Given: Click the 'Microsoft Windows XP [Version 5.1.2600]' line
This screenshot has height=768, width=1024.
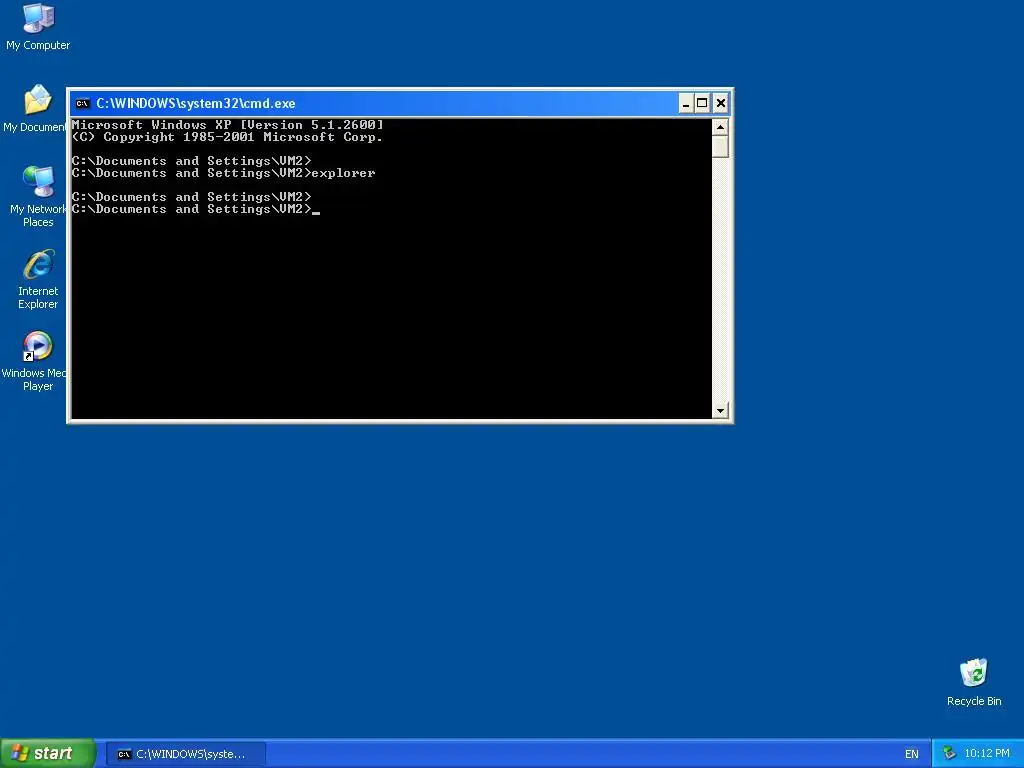Looking at the screenshot, I should 227,125.
